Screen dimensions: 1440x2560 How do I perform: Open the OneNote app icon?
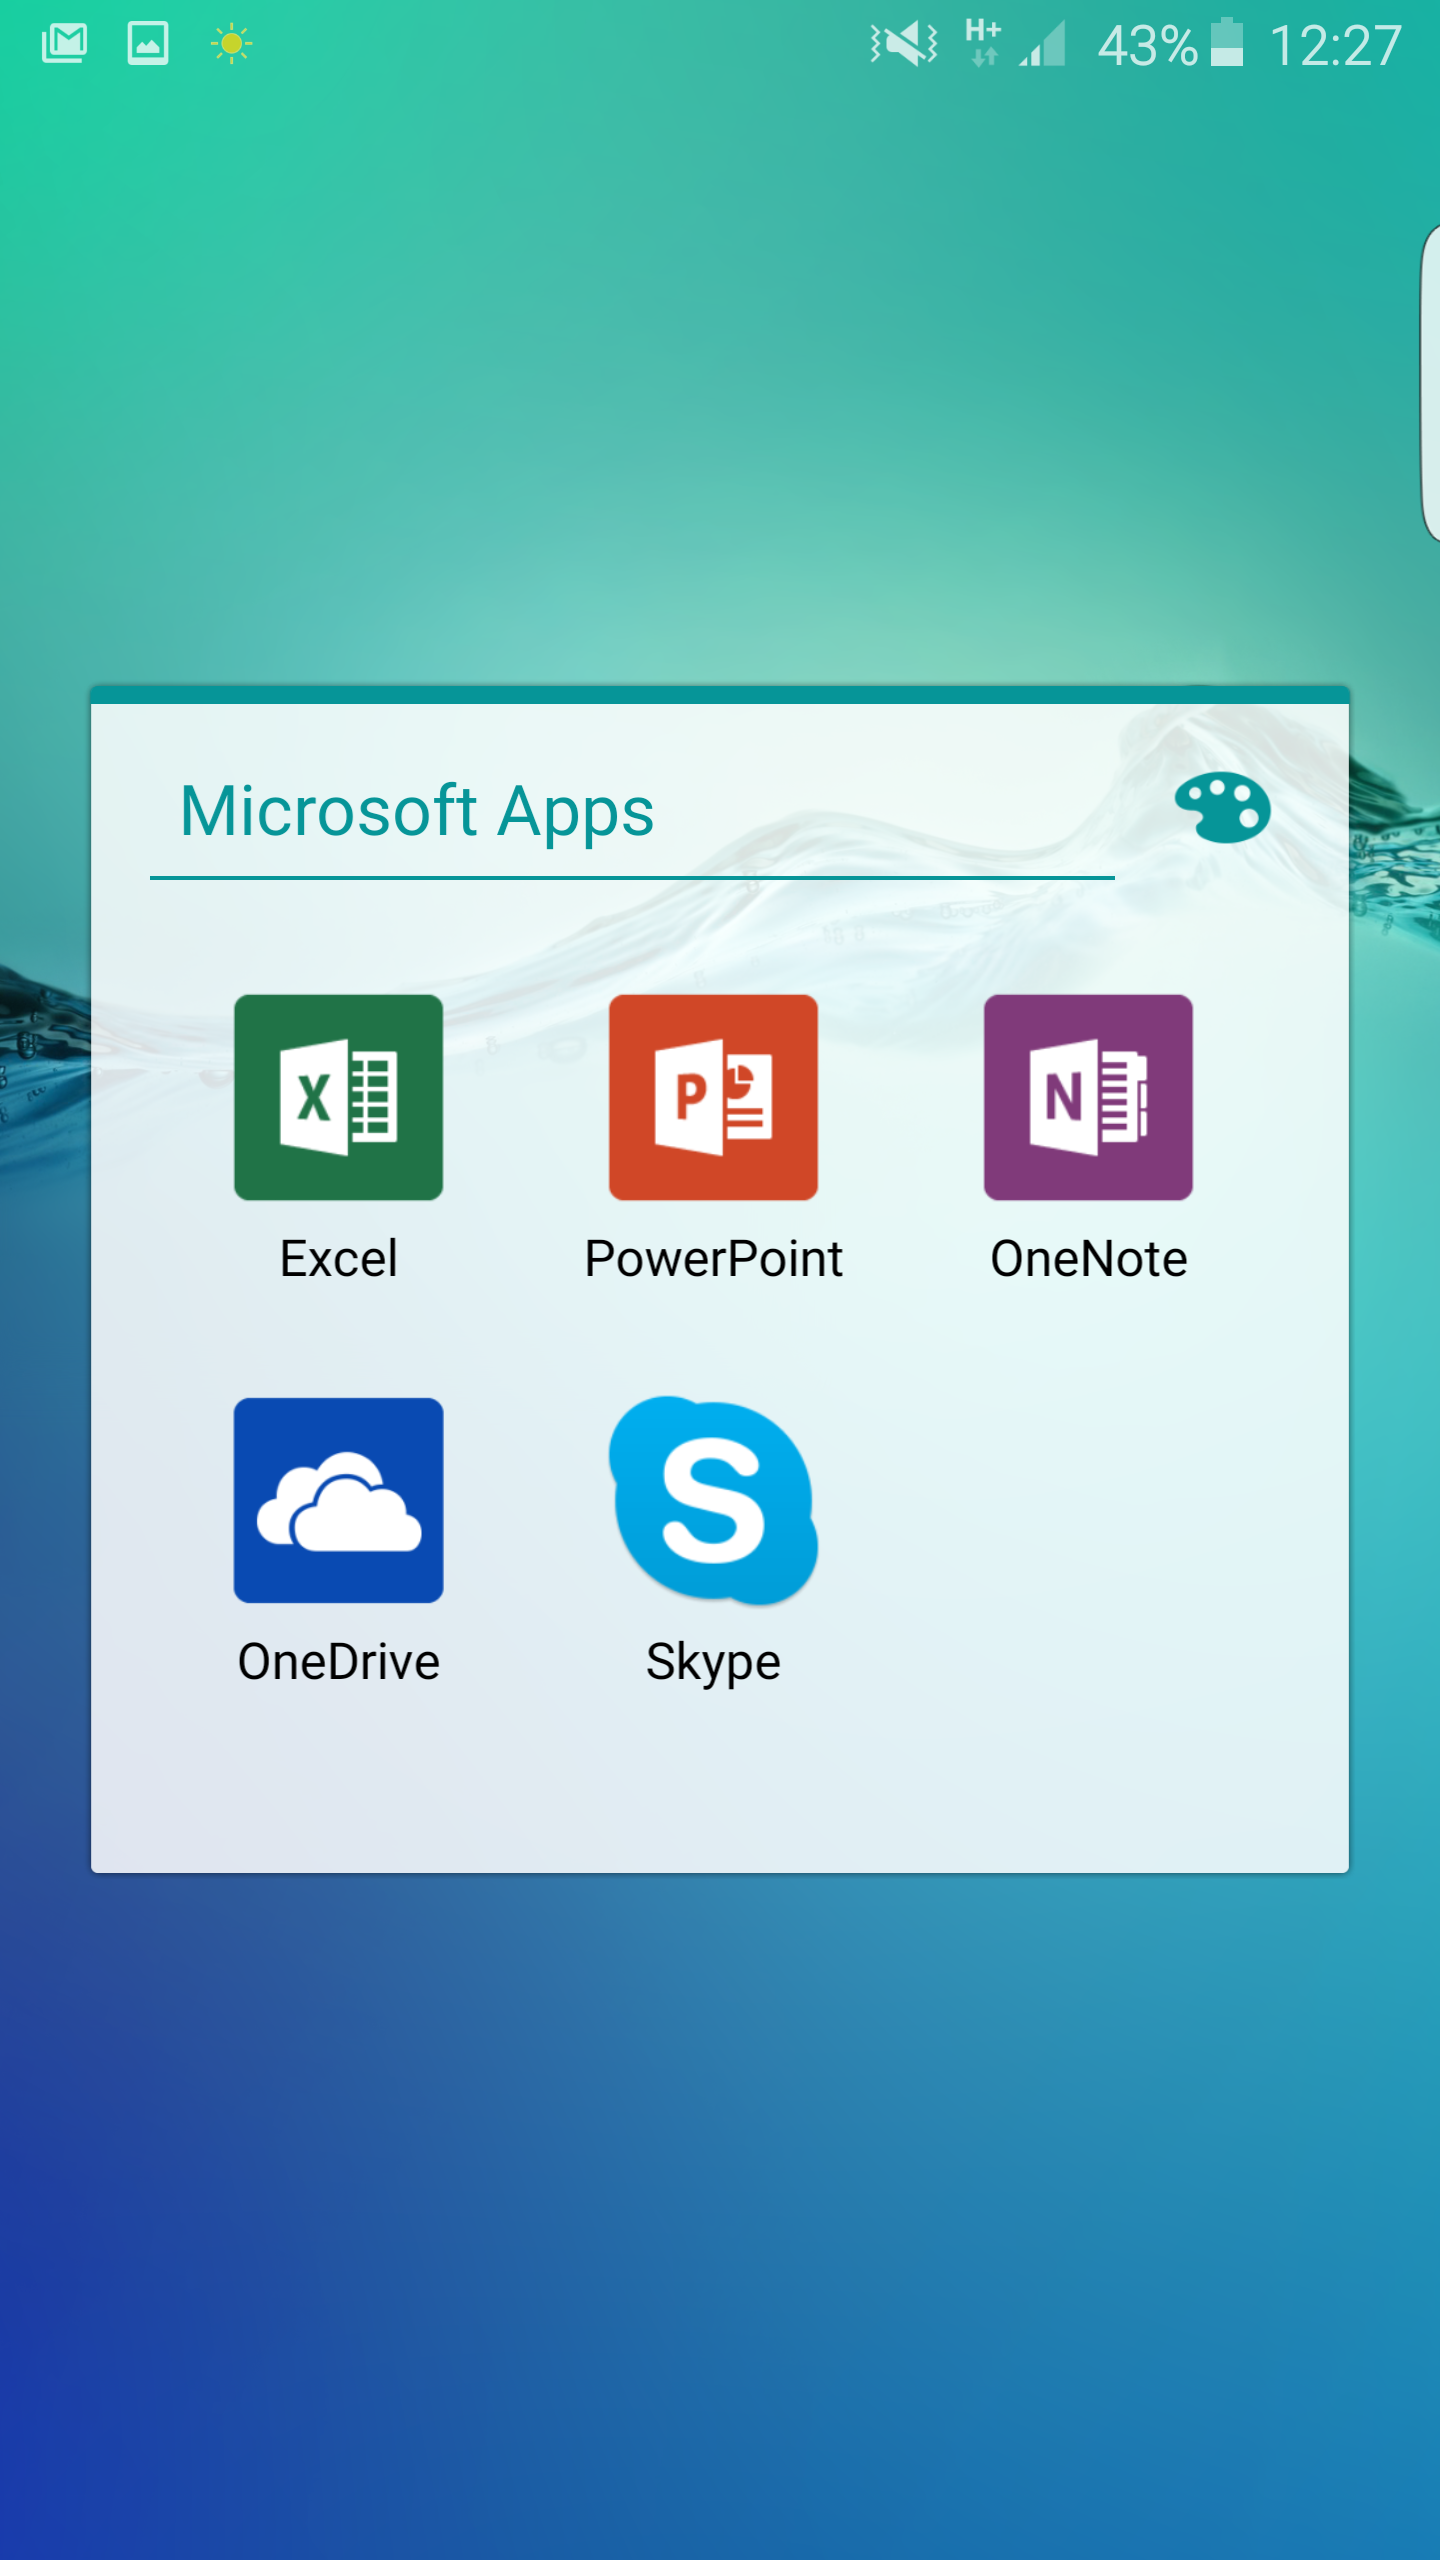[1088, 1097]
